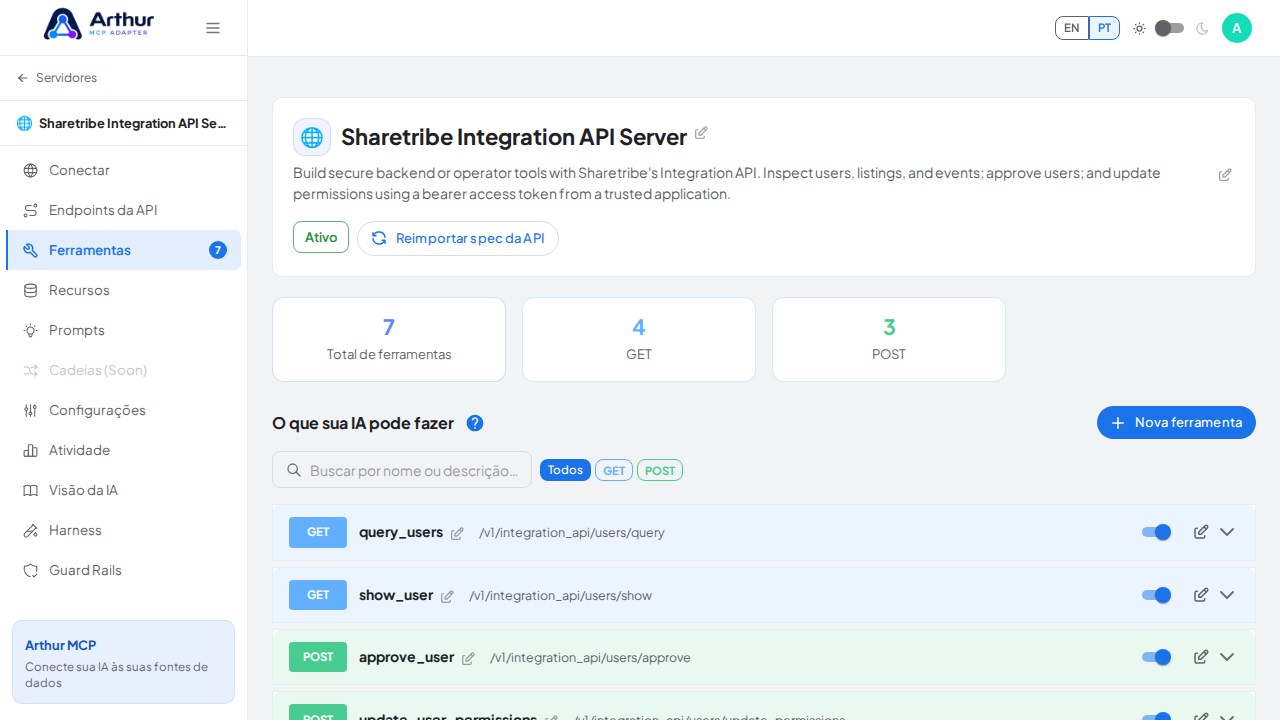This screenshot has width=1280, height=720.
Task: Click the POST count card
Action: 889,339
